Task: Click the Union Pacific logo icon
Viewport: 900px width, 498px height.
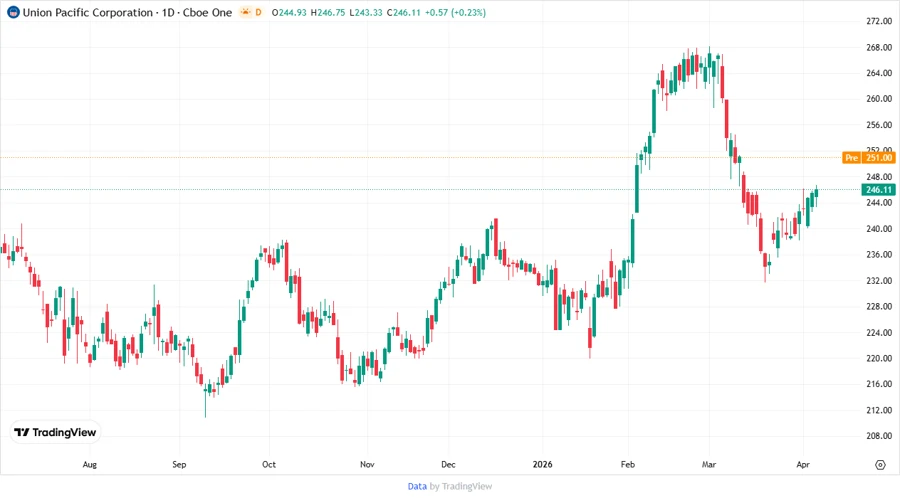Action: (13, 12)
